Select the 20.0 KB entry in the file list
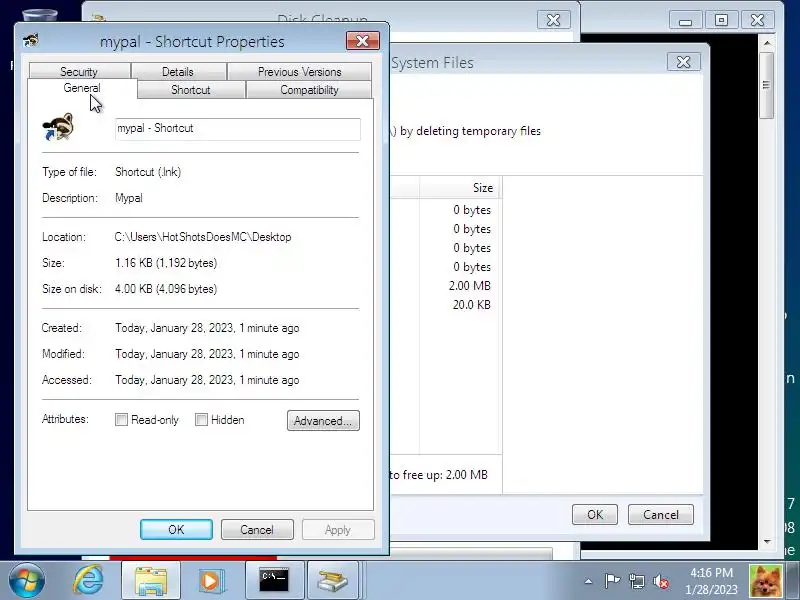The image size is (800, 600). 471,305
